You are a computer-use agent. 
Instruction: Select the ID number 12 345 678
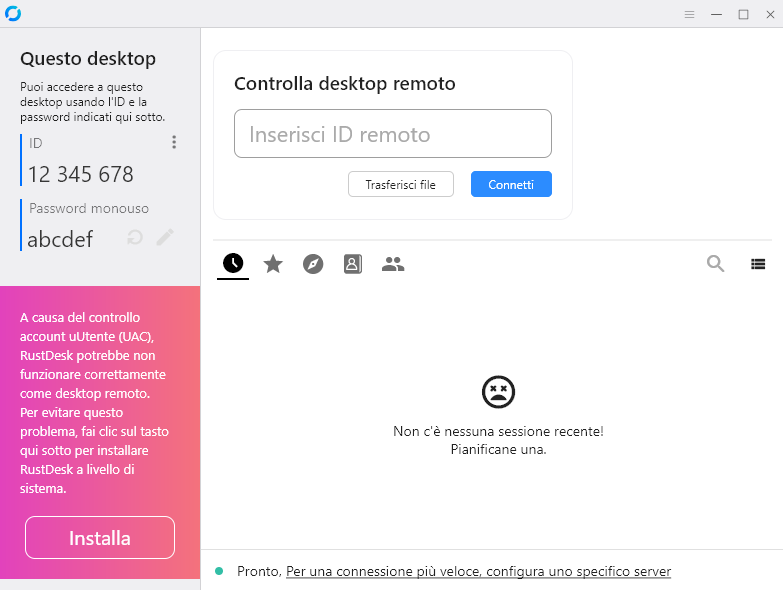[81, 174]
